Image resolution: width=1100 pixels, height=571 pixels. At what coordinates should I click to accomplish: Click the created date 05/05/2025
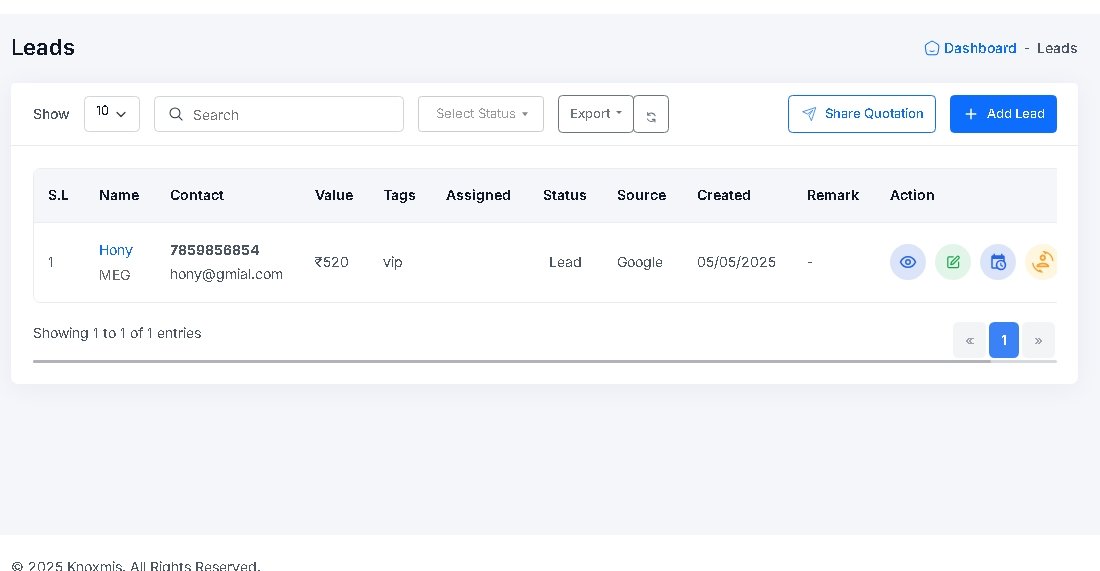[737, 262]
